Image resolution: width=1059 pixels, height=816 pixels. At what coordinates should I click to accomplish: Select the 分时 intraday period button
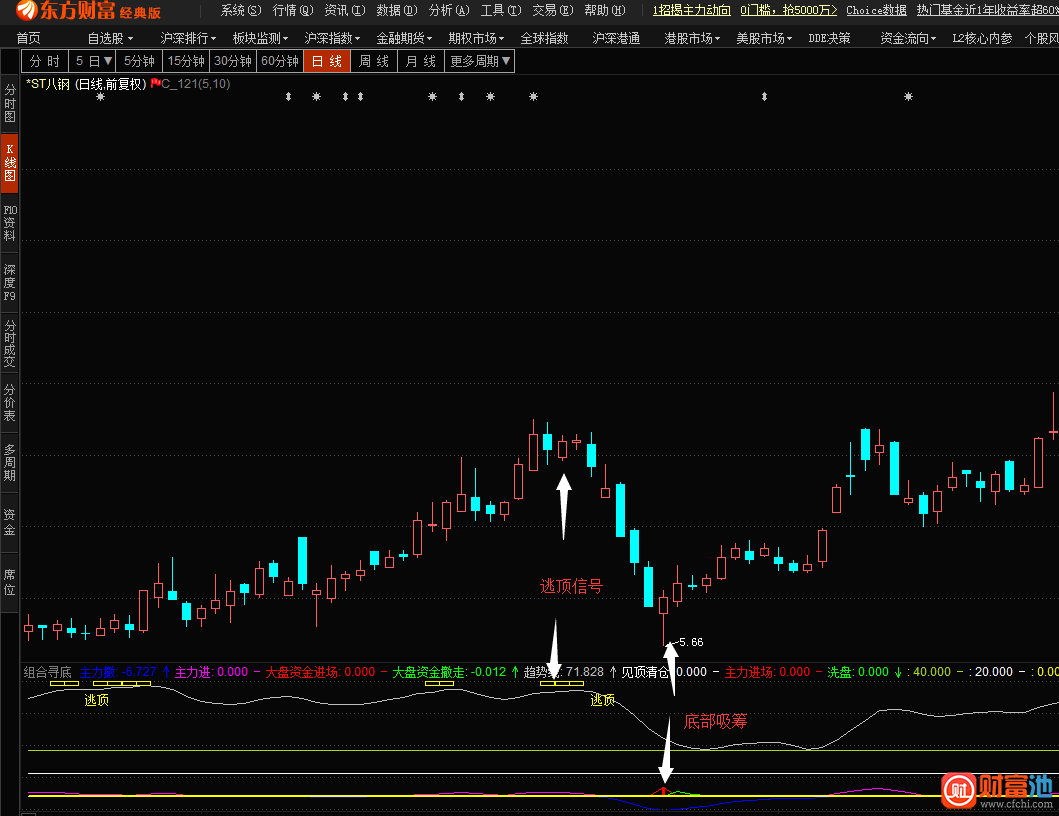pos(45,61)
